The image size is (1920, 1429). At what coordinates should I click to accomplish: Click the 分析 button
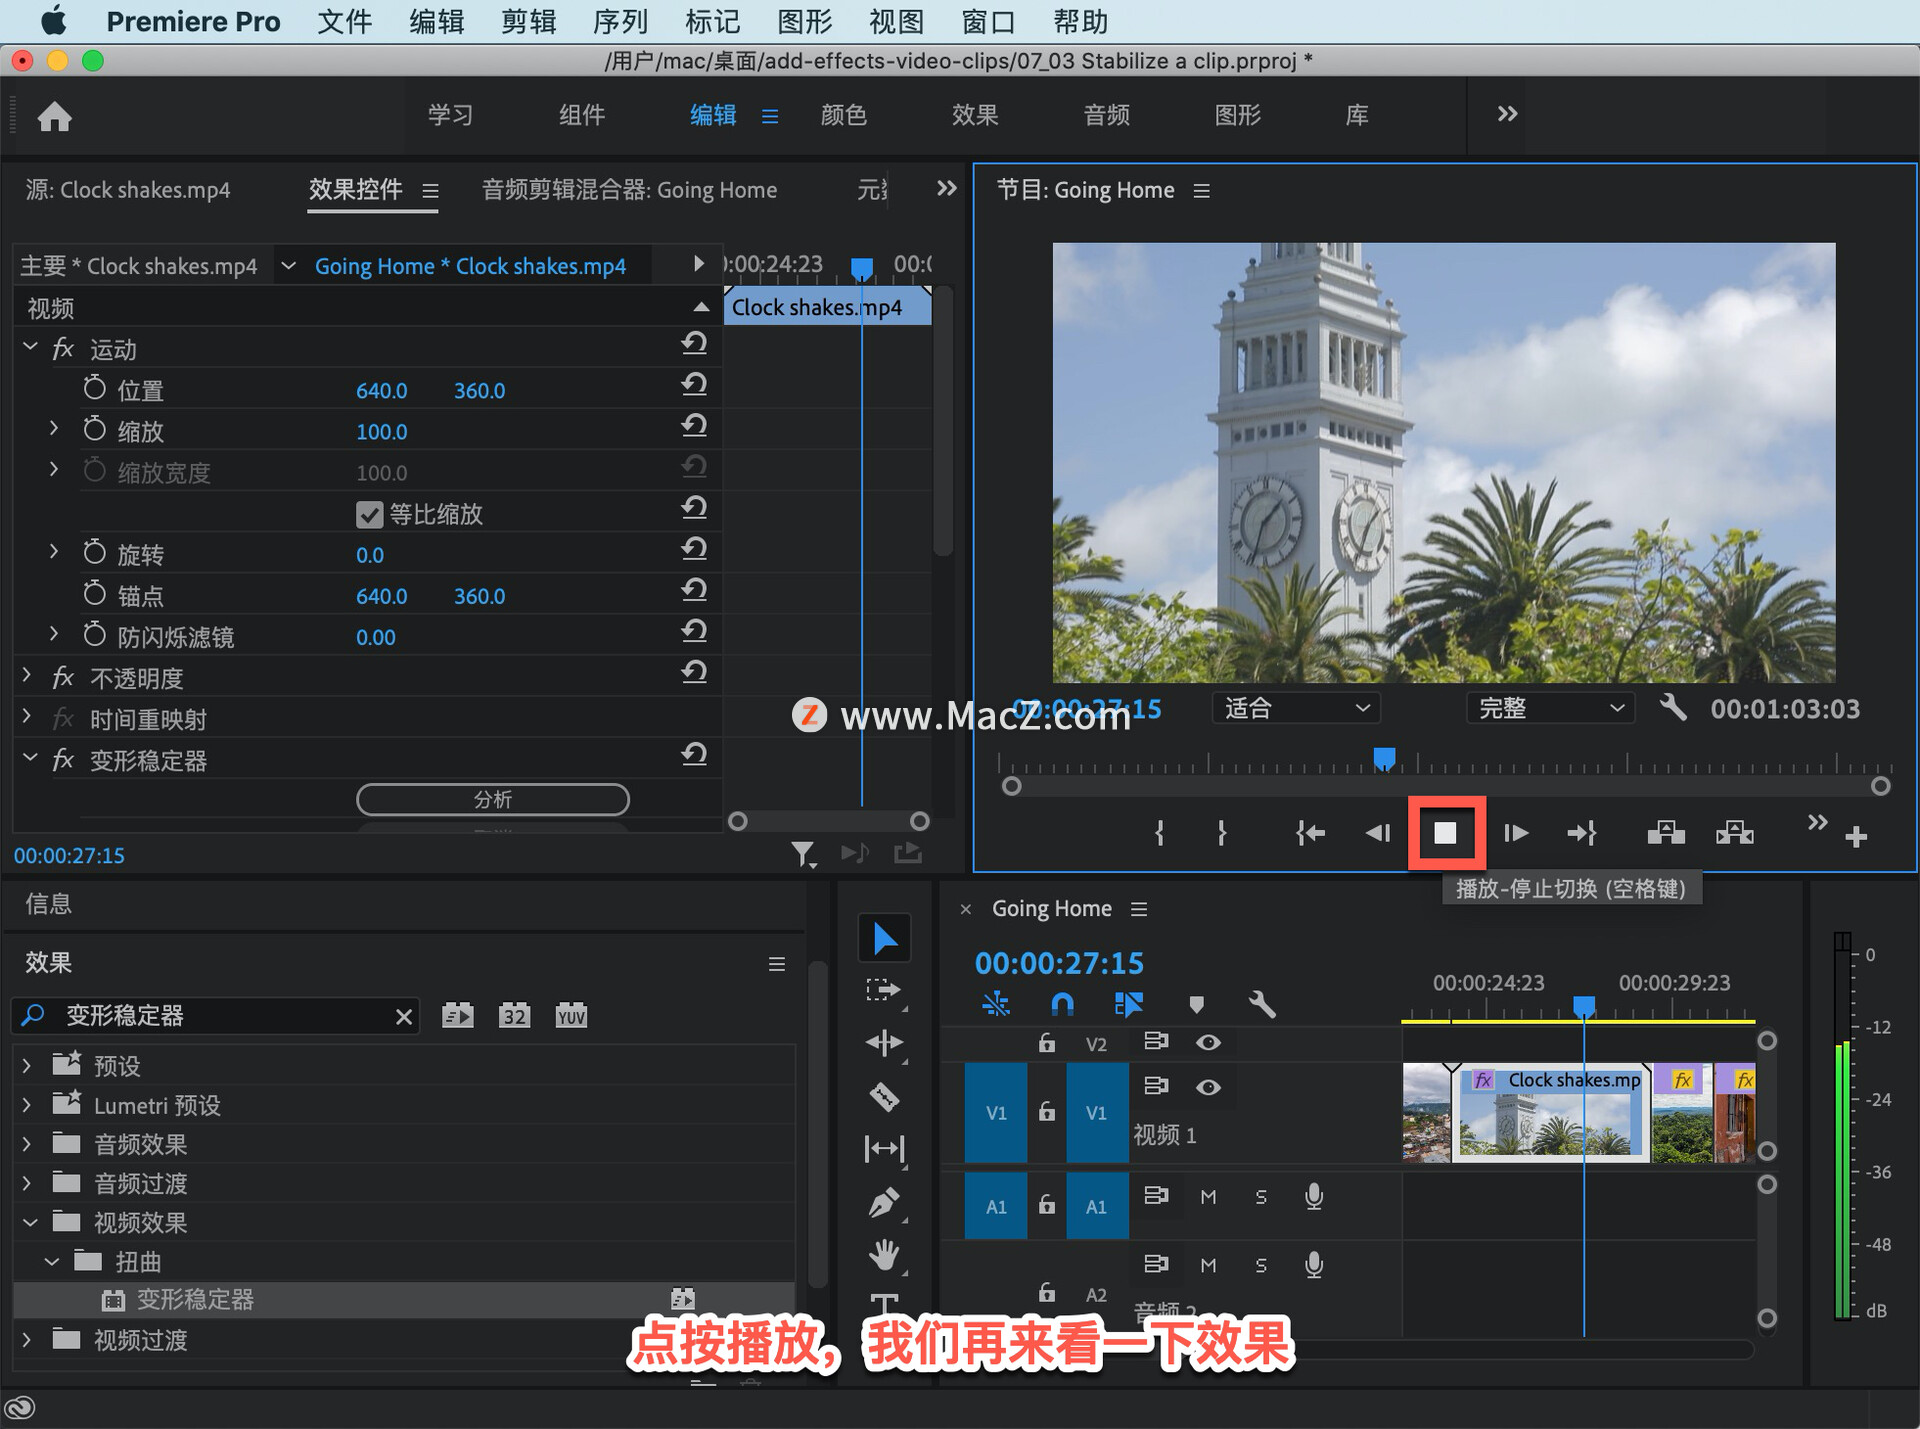coord(492,799)
